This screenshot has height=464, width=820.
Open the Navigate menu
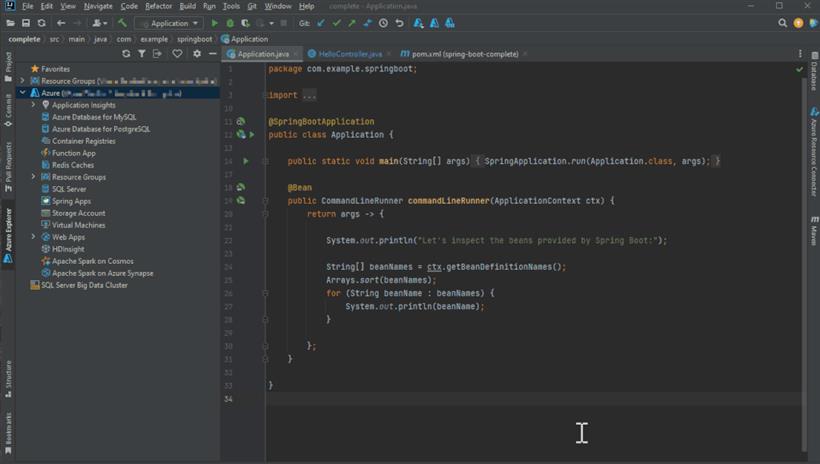(x=98, y=6)
